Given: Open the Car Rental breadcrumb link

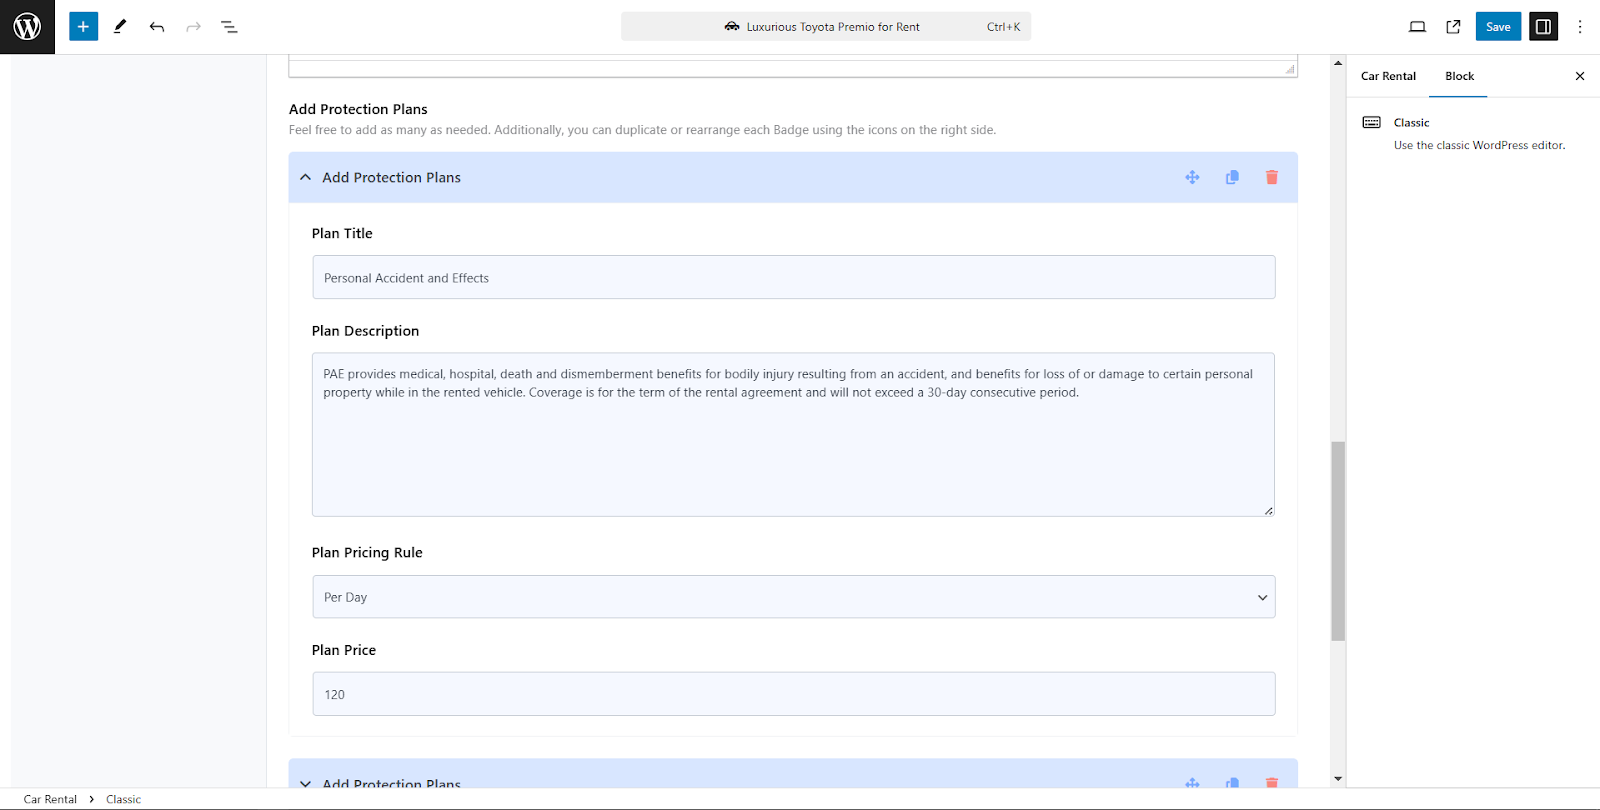Looking at the screenshot, I should 50,799.
